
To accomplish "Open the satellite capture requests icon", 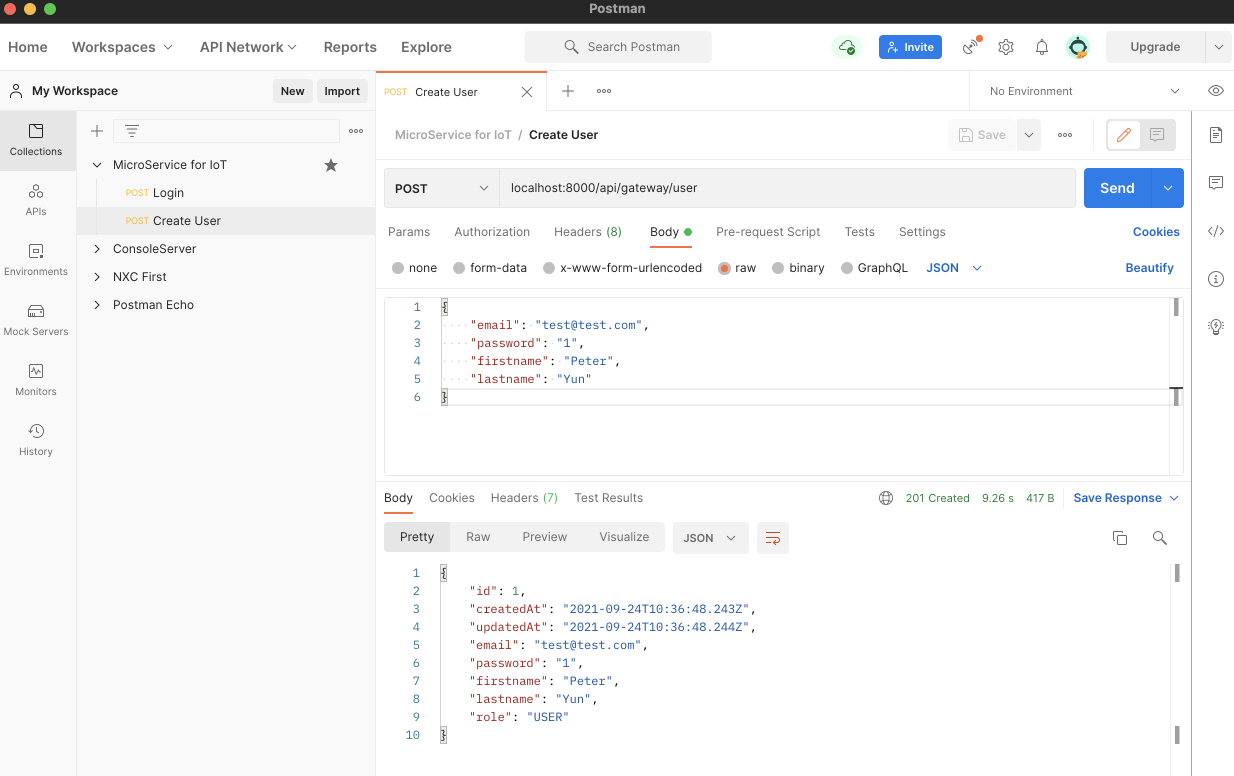I will [x=970, y=47].
